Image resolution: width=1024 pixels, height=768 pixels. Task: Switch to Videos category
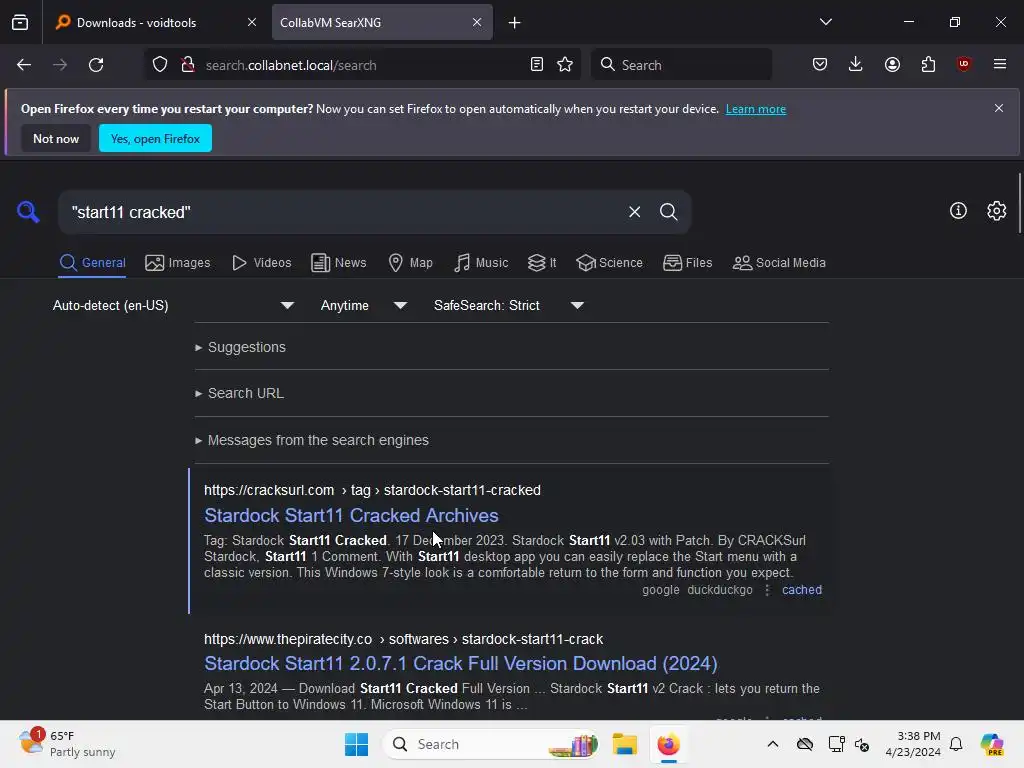[x=262, y=263]
